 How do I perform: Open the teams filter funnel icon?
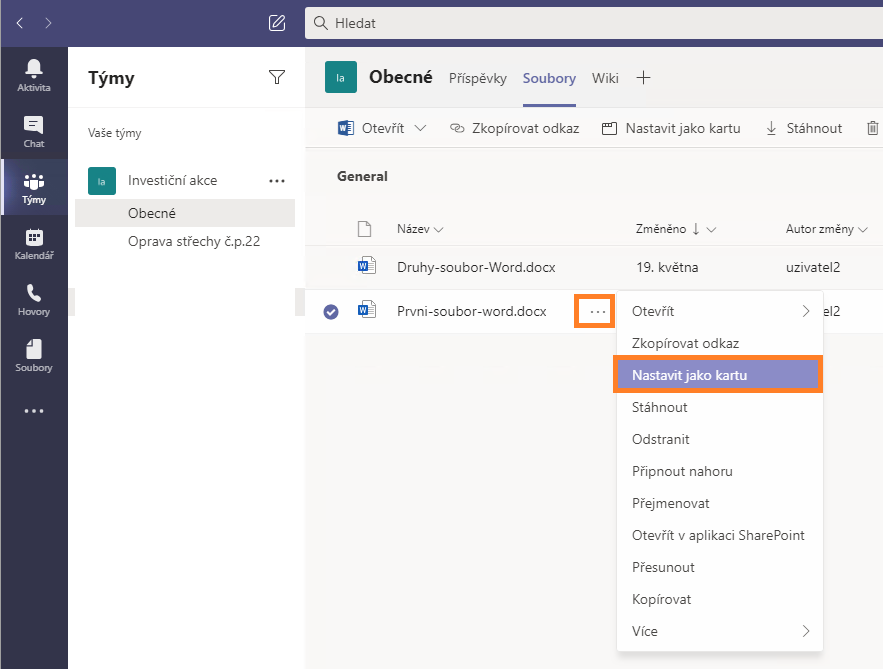[x=277, y=77]
